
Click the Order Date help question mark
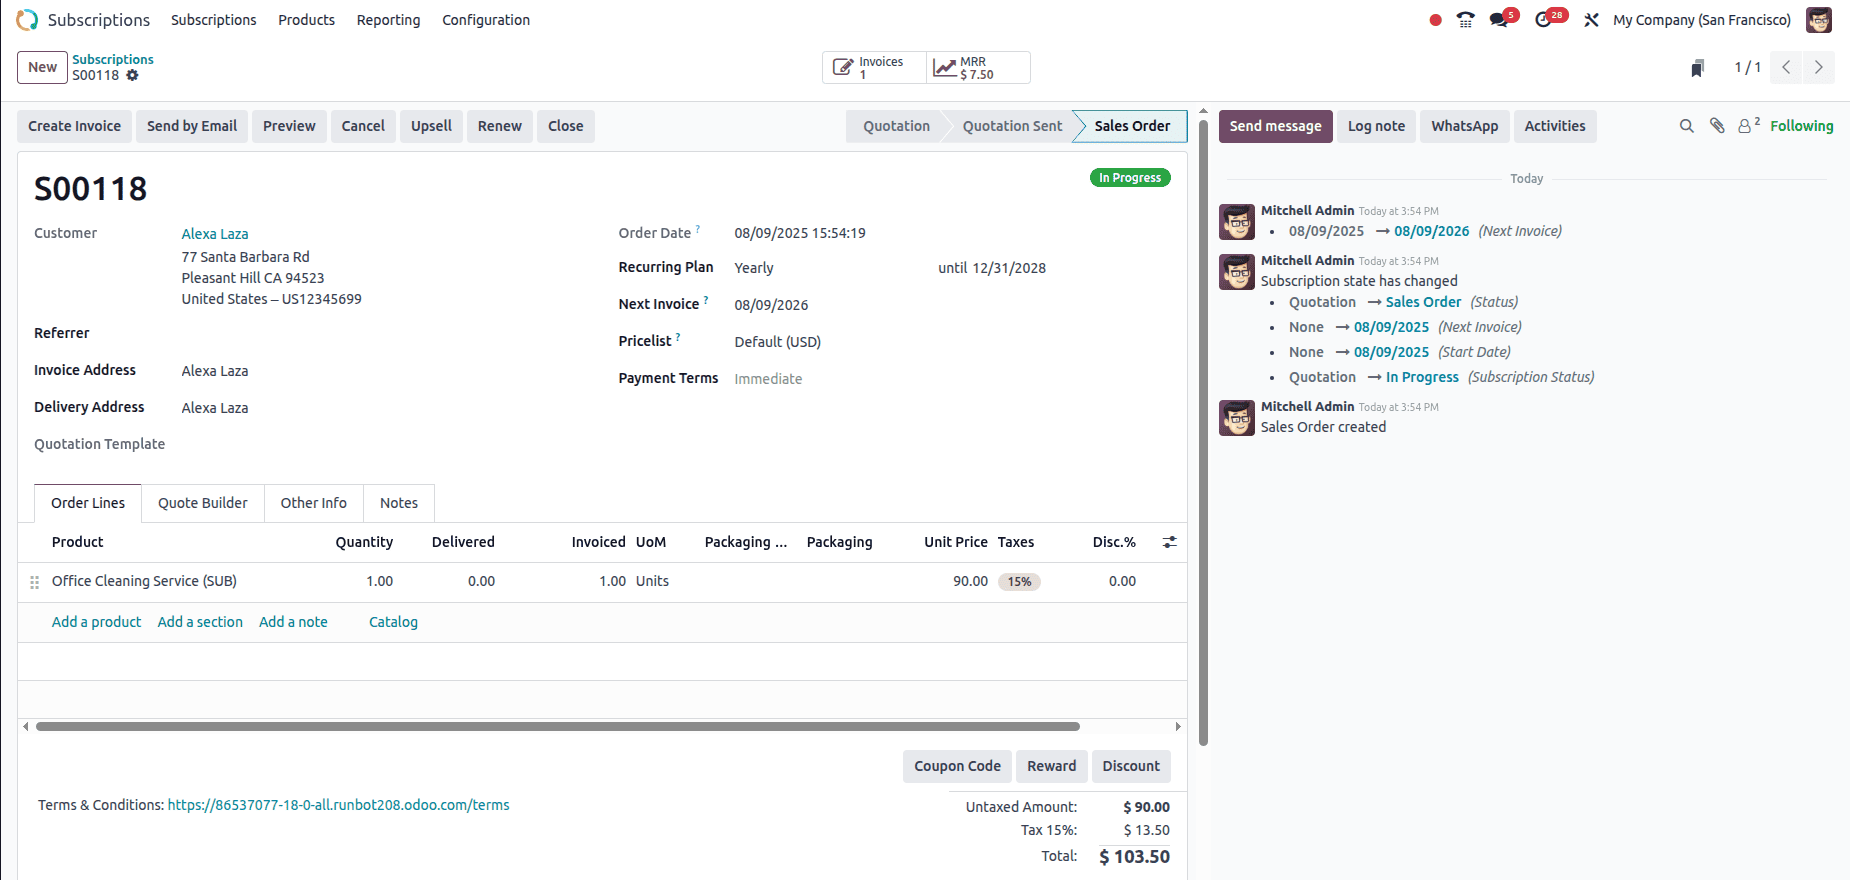tap(698, 229)
